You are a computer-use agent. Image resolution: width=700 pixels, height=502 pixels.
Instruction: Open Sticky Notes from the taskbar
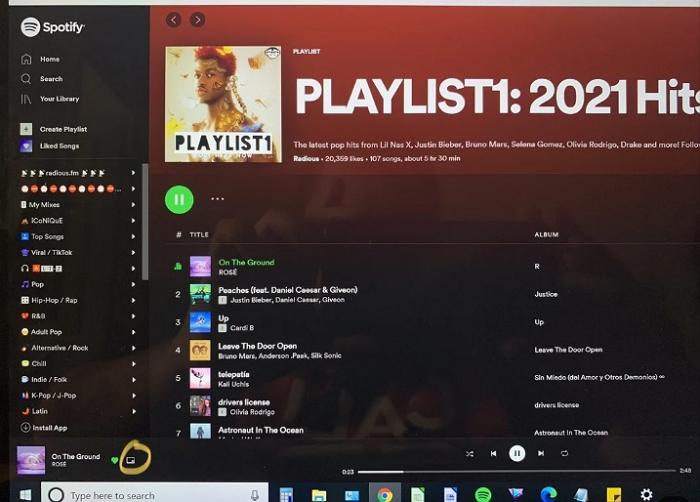(614, 495)
